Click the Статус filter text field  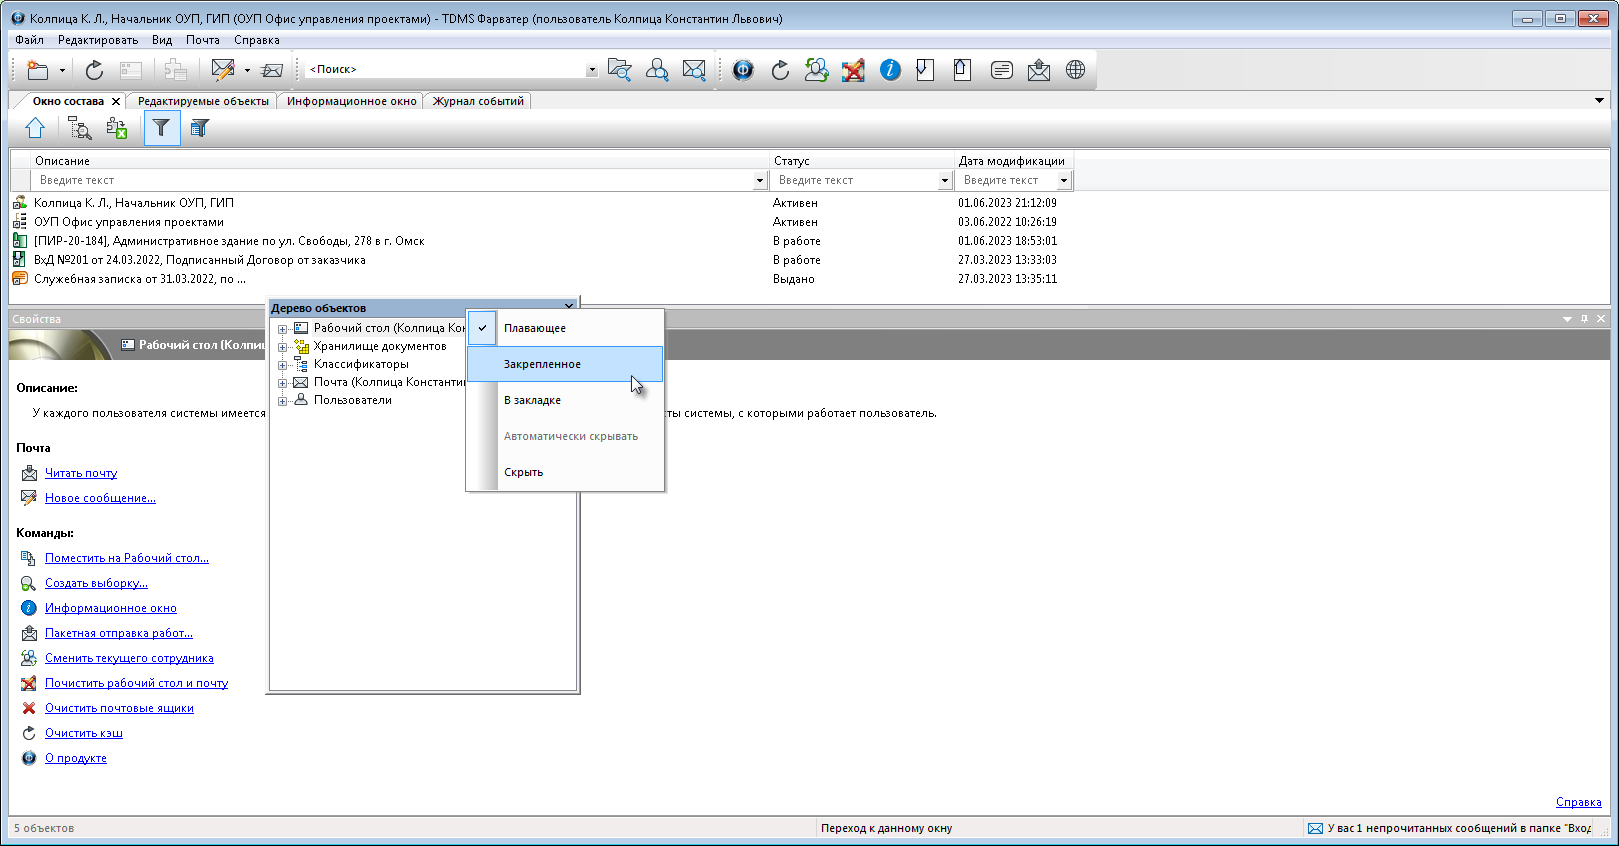coord(856,181)
